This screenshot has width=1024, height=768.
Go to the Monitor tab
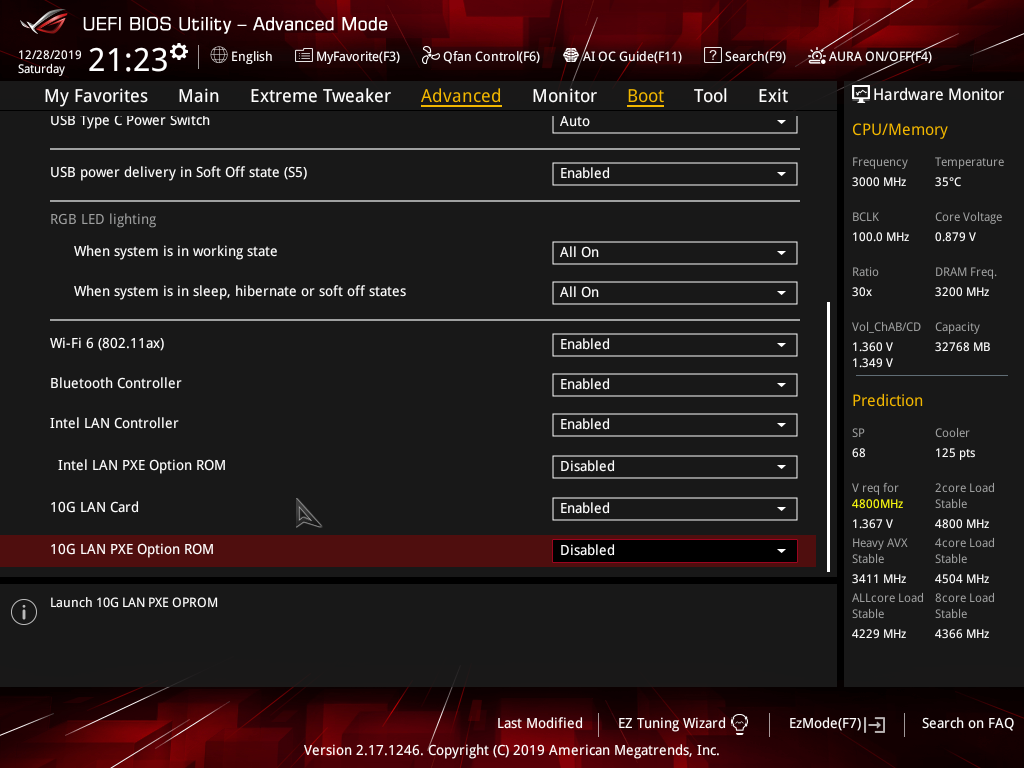(x=564, y=96)
